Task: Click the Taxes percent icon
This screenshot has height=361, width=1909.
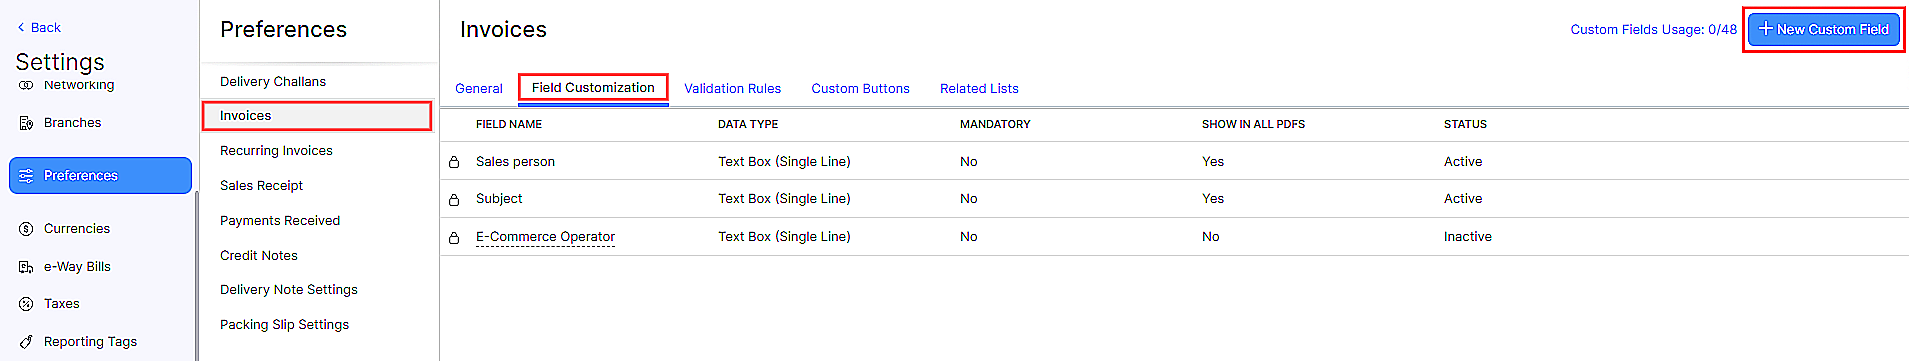Action: (26, 304)
